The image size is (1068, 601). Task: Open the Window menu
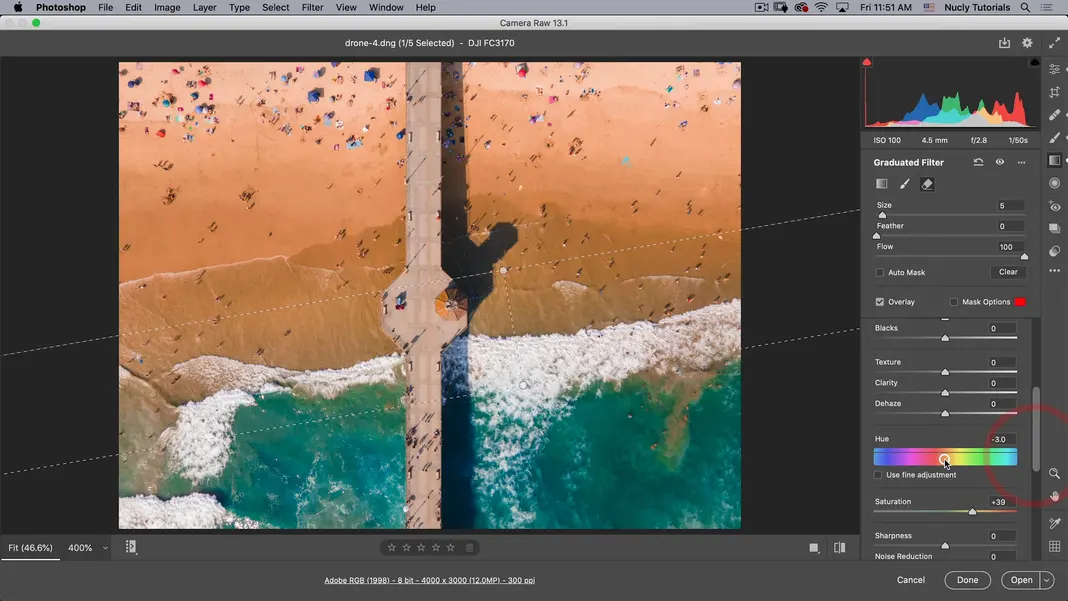point(386,7)
